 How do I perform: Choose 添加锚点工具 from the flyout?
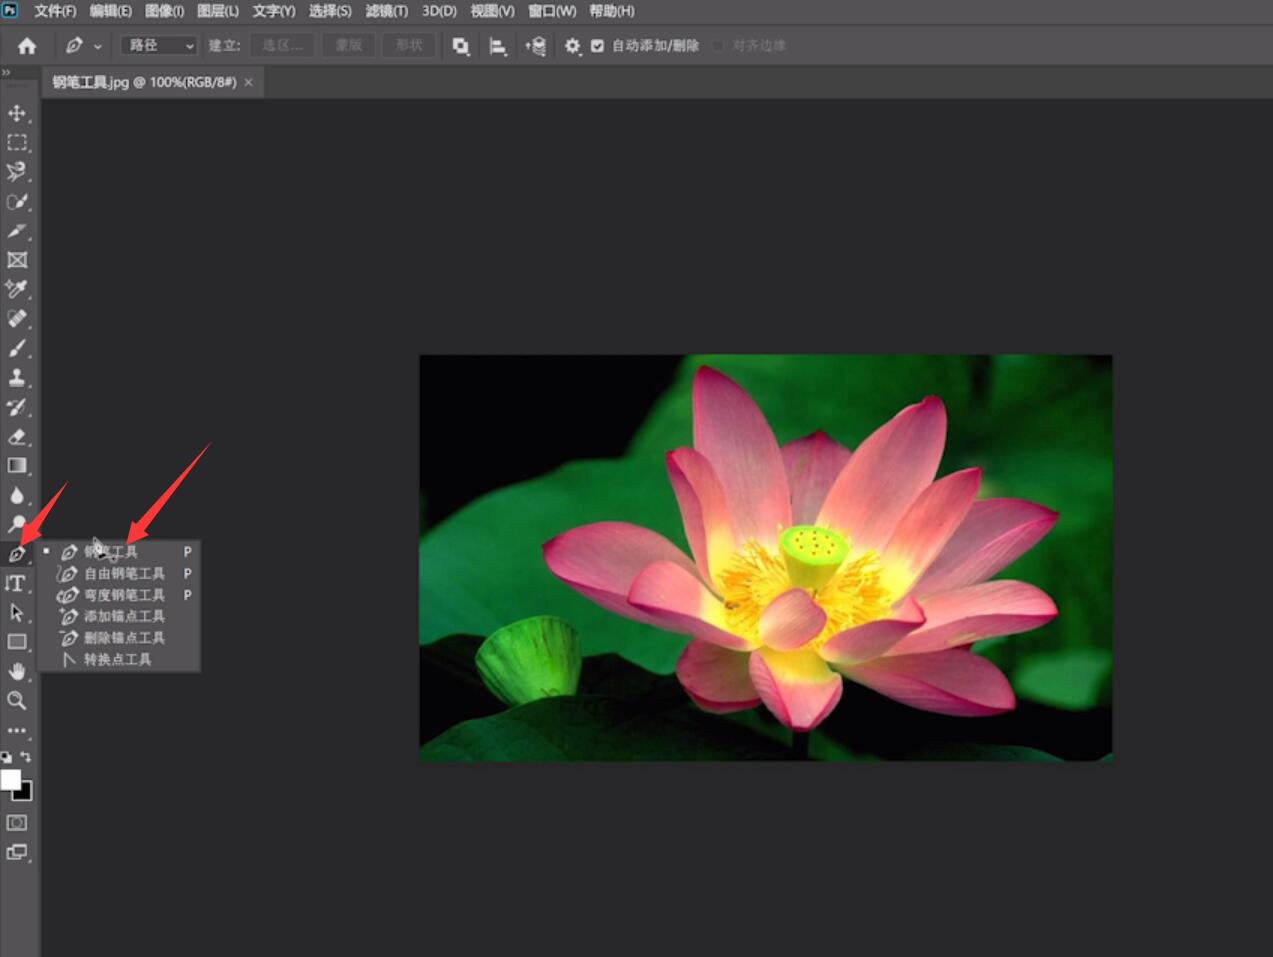118,616
